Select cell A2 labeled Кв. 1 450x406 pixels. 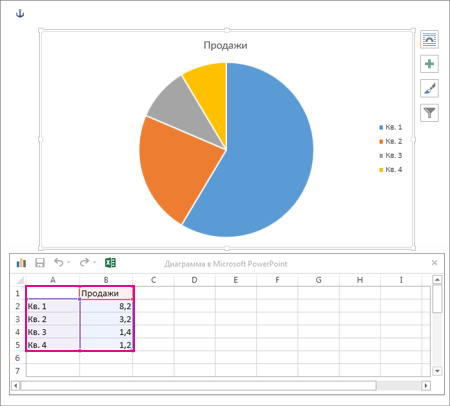pyautogui.click(x=53, y=306)
